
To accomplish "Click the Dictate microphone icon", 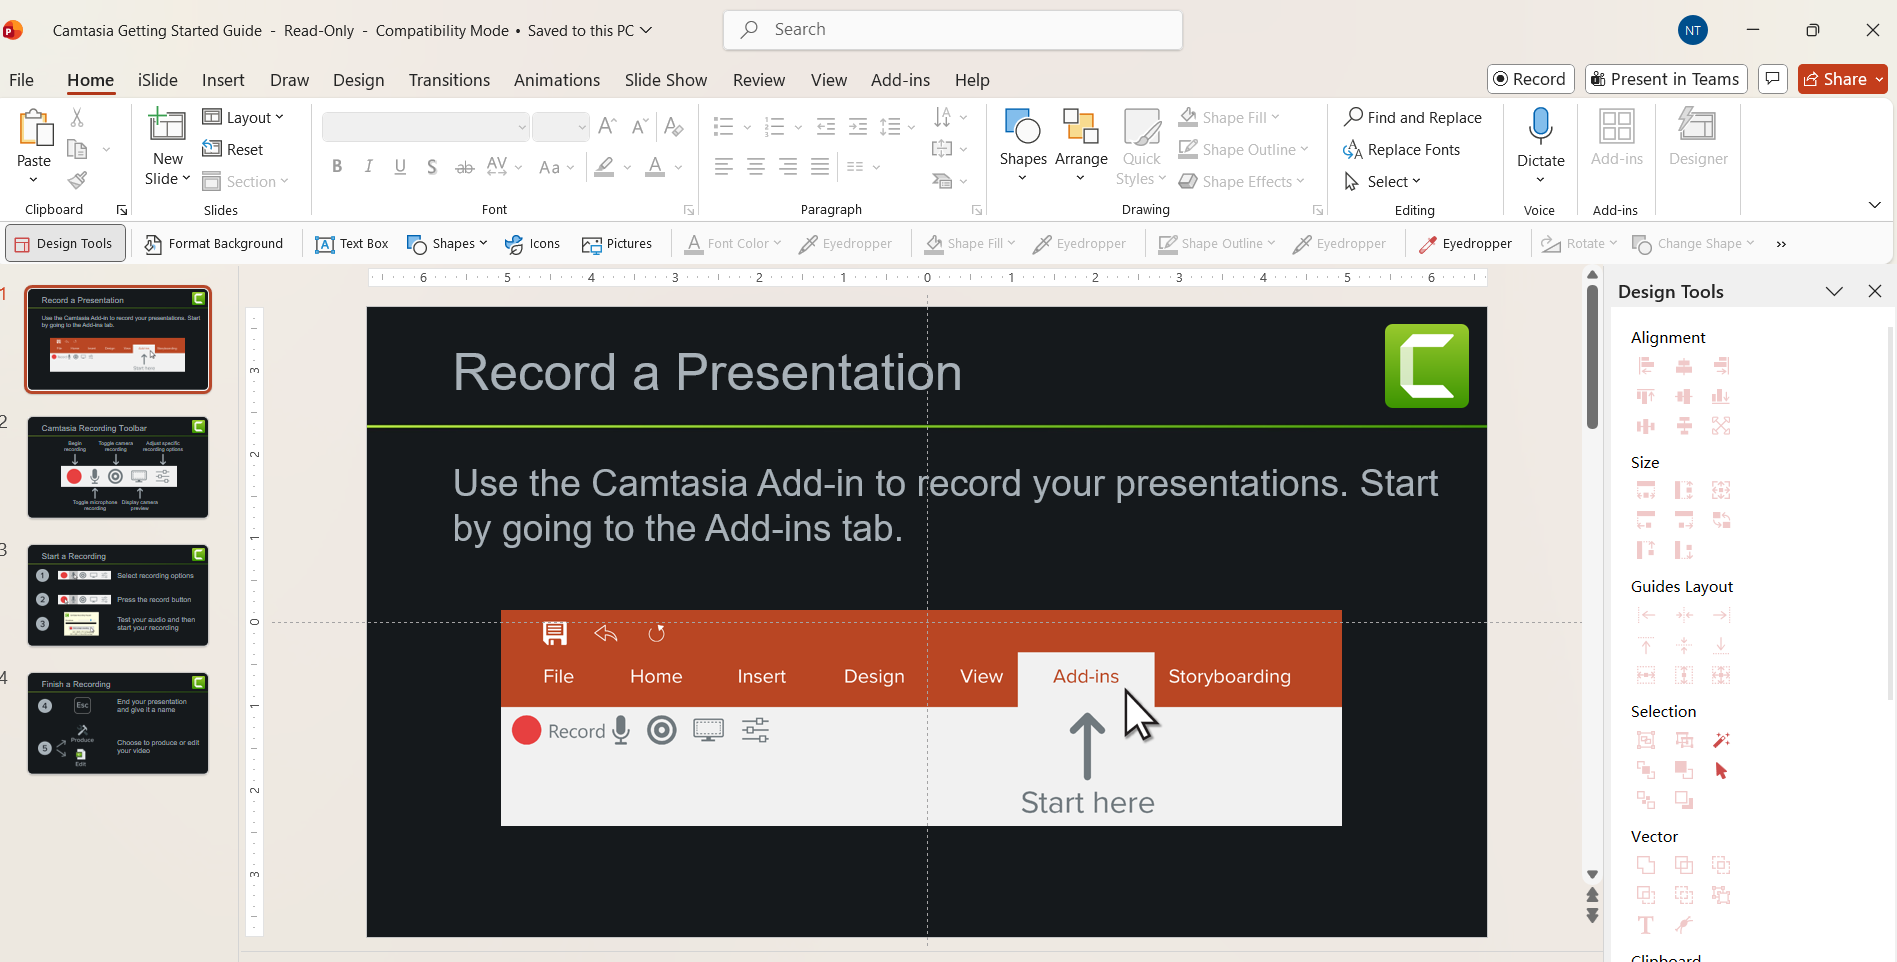I will click(x=1540, y=127).
